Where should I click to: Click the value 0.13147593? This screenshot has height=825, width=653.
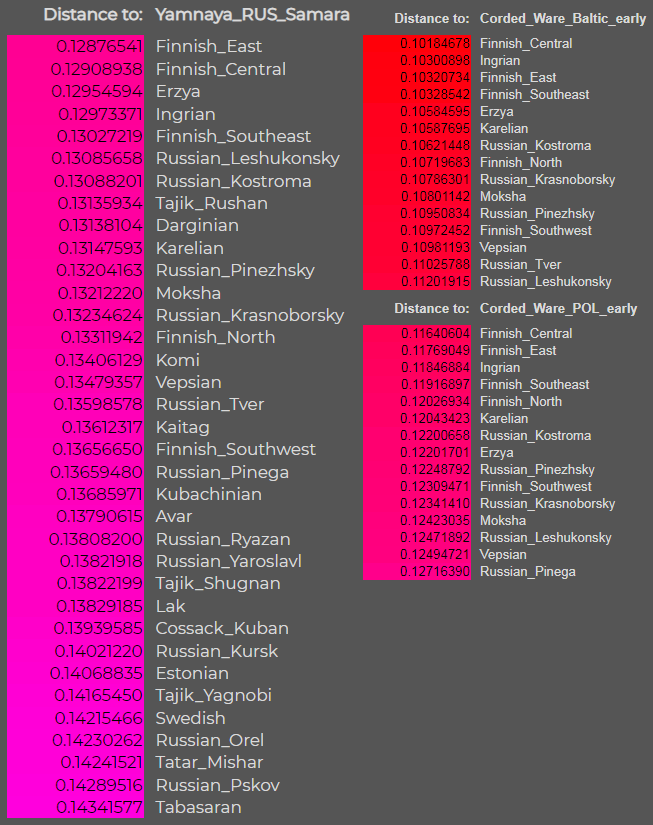coord(101,248)
